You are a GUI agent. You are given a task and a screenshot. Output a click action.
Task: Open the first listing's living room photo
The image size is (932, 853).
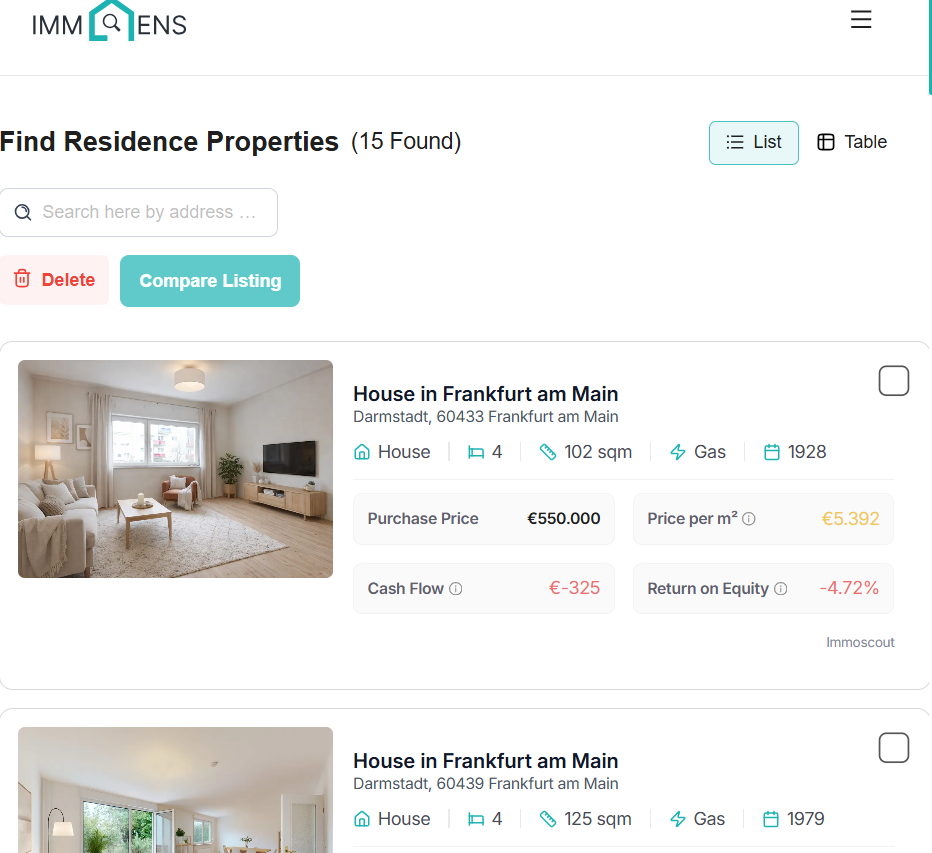[x=175, y=469]
